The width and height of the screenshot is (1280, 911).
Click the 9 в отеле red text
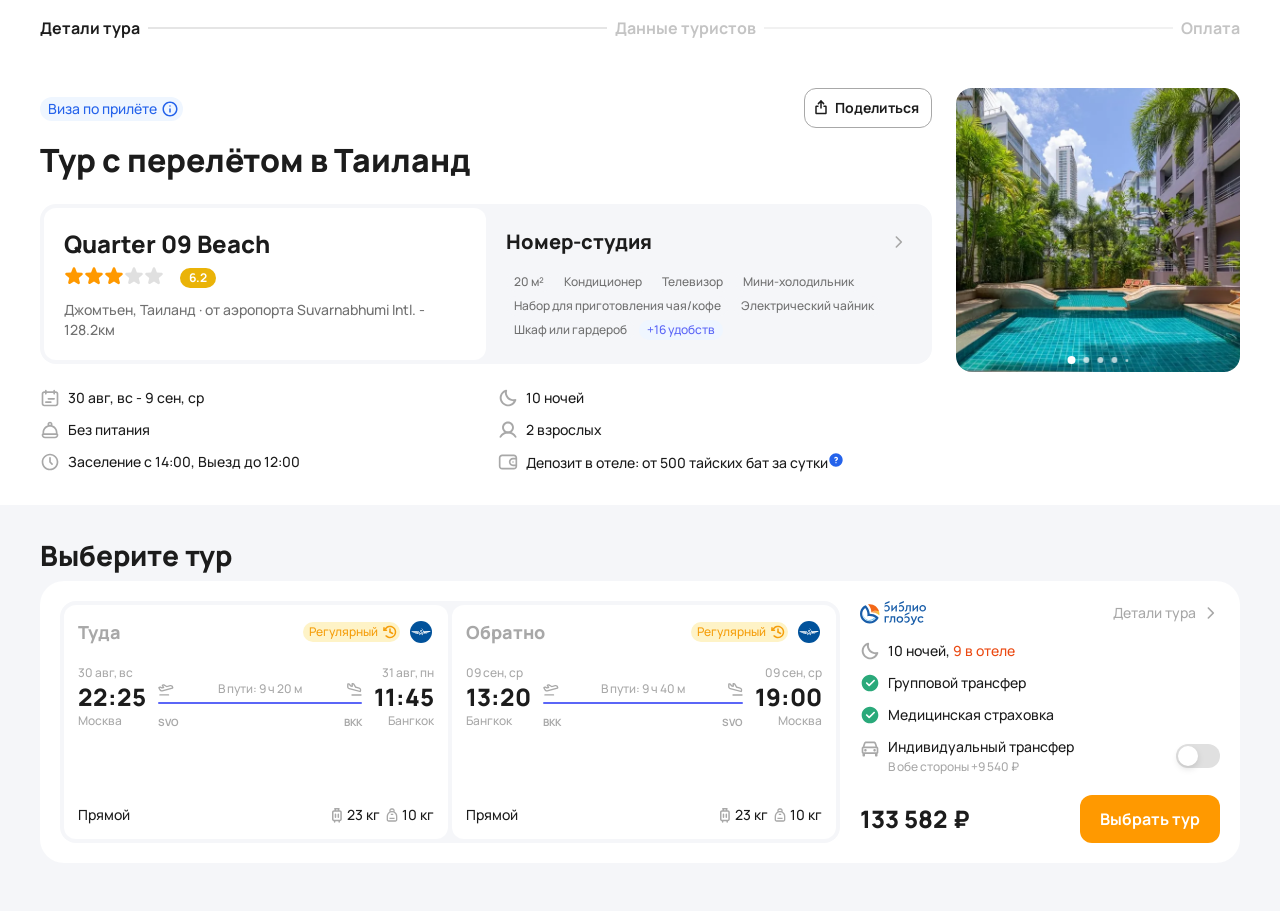(984, 651)
